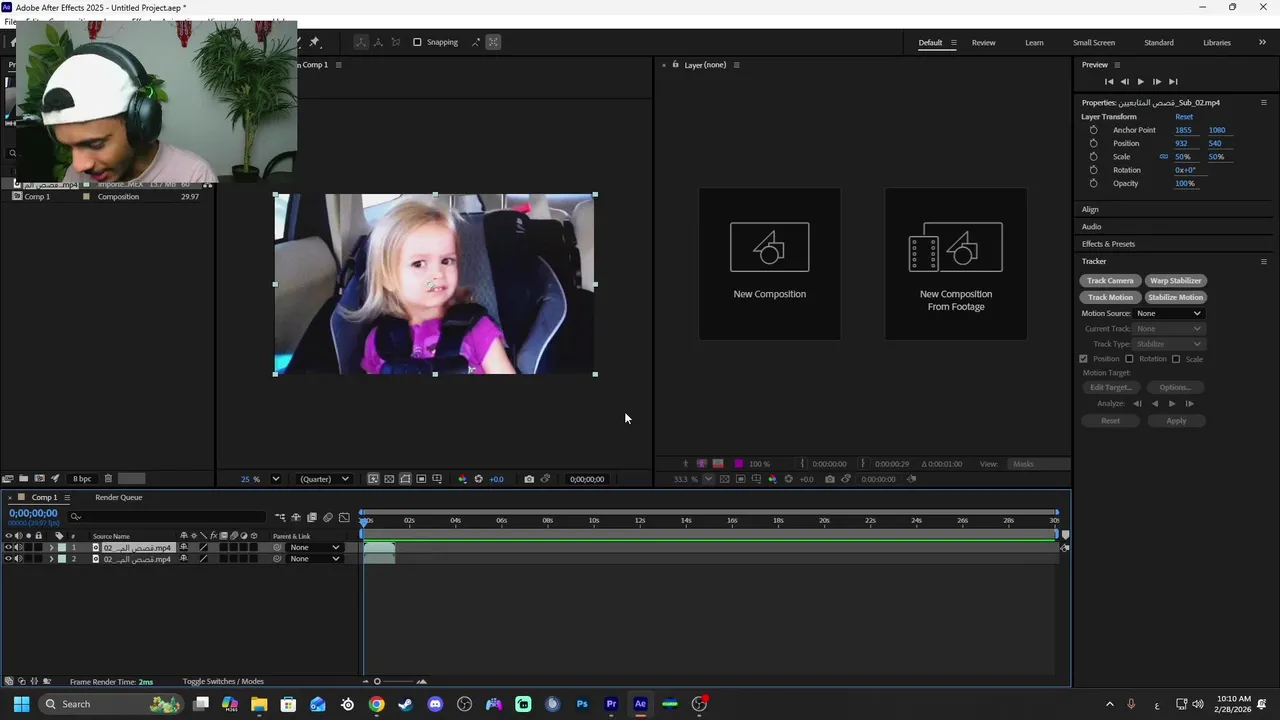This screenshot has width=1280, height=720.
Task: Click New Composition in Layer panel
Action: click(769, 262)
